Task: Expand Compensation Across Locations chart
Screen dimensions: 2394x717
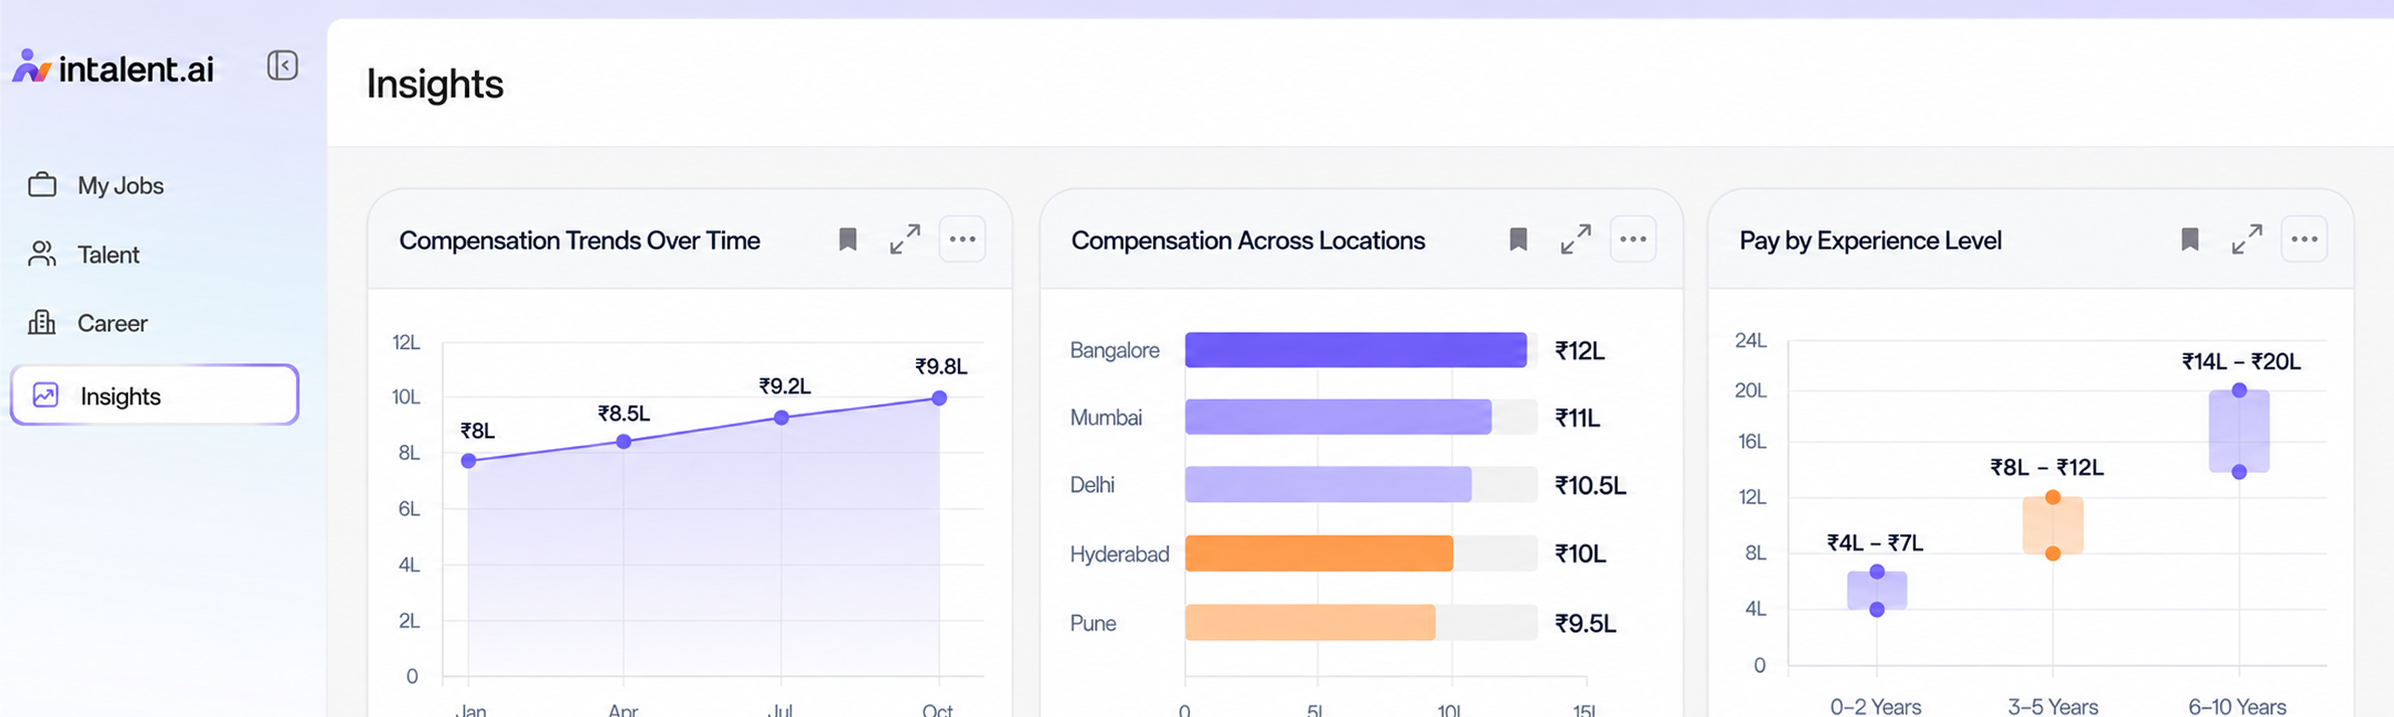Action: tap(1576, 240)
